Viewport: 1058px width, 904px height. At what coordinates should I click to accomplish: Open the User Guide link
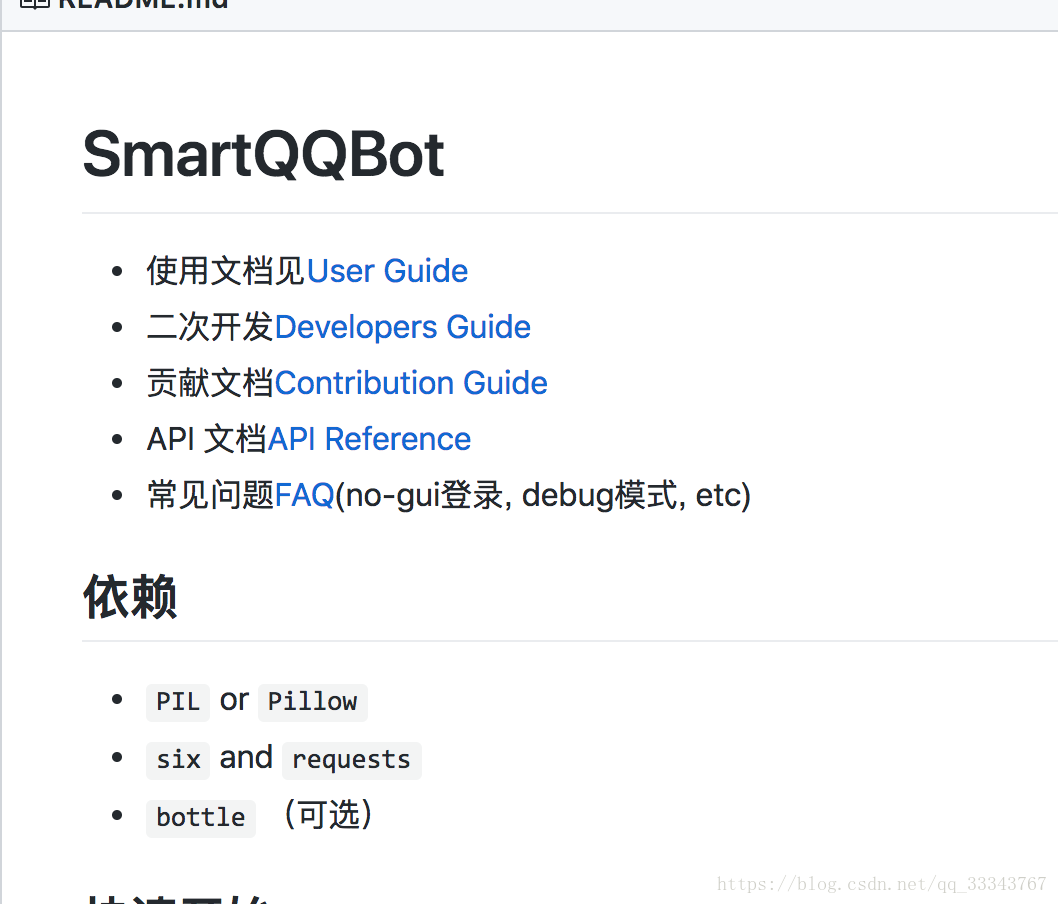[387, 271]
